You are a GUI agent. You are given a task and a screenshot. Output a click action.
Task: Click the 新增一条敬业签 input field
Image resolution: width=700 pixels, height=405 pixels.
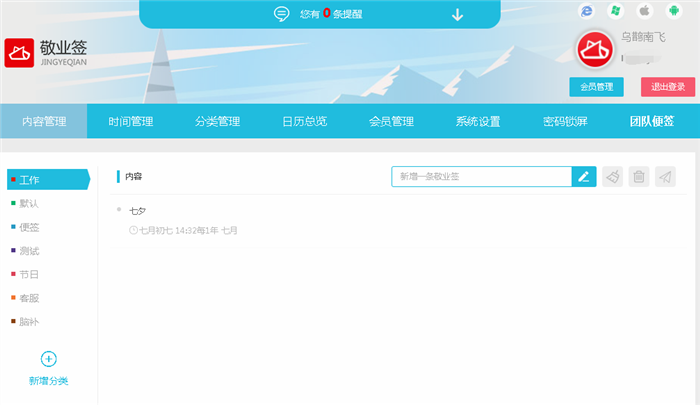(481, 177)
